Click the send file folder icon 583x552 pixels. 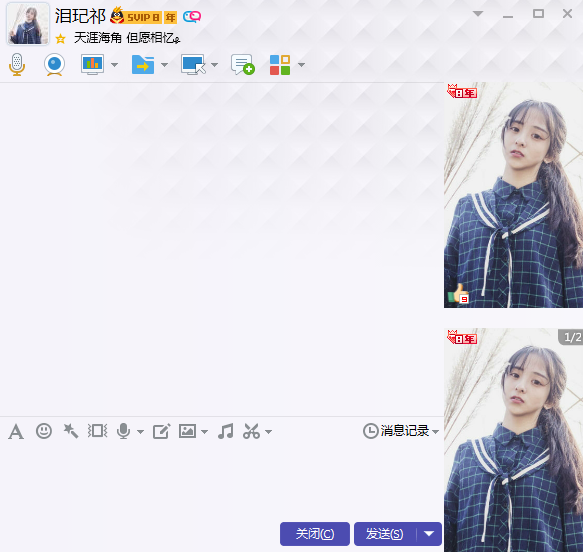[143, 65]
